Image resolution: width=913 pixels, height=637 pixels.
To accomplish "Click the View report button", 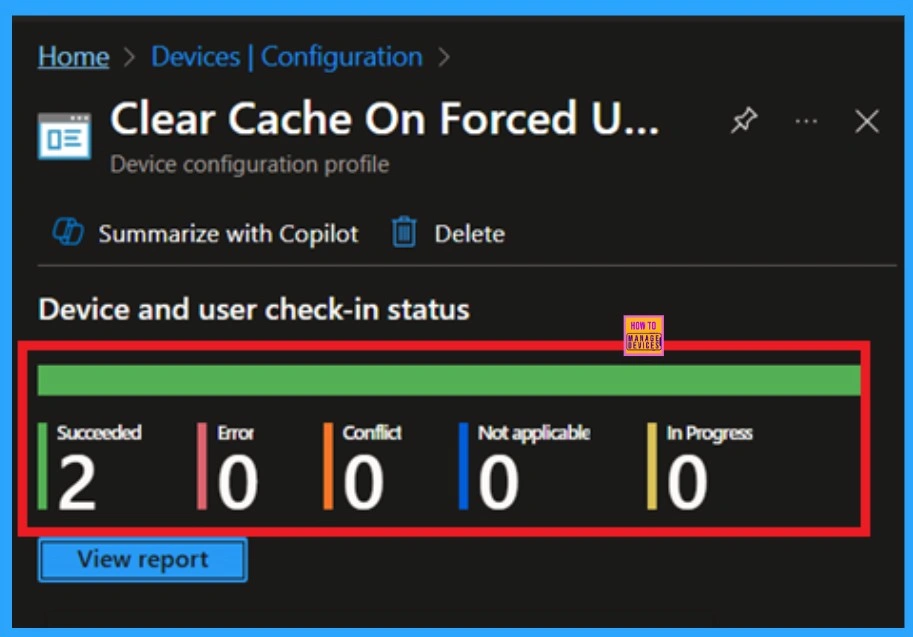I will (142, 560).
